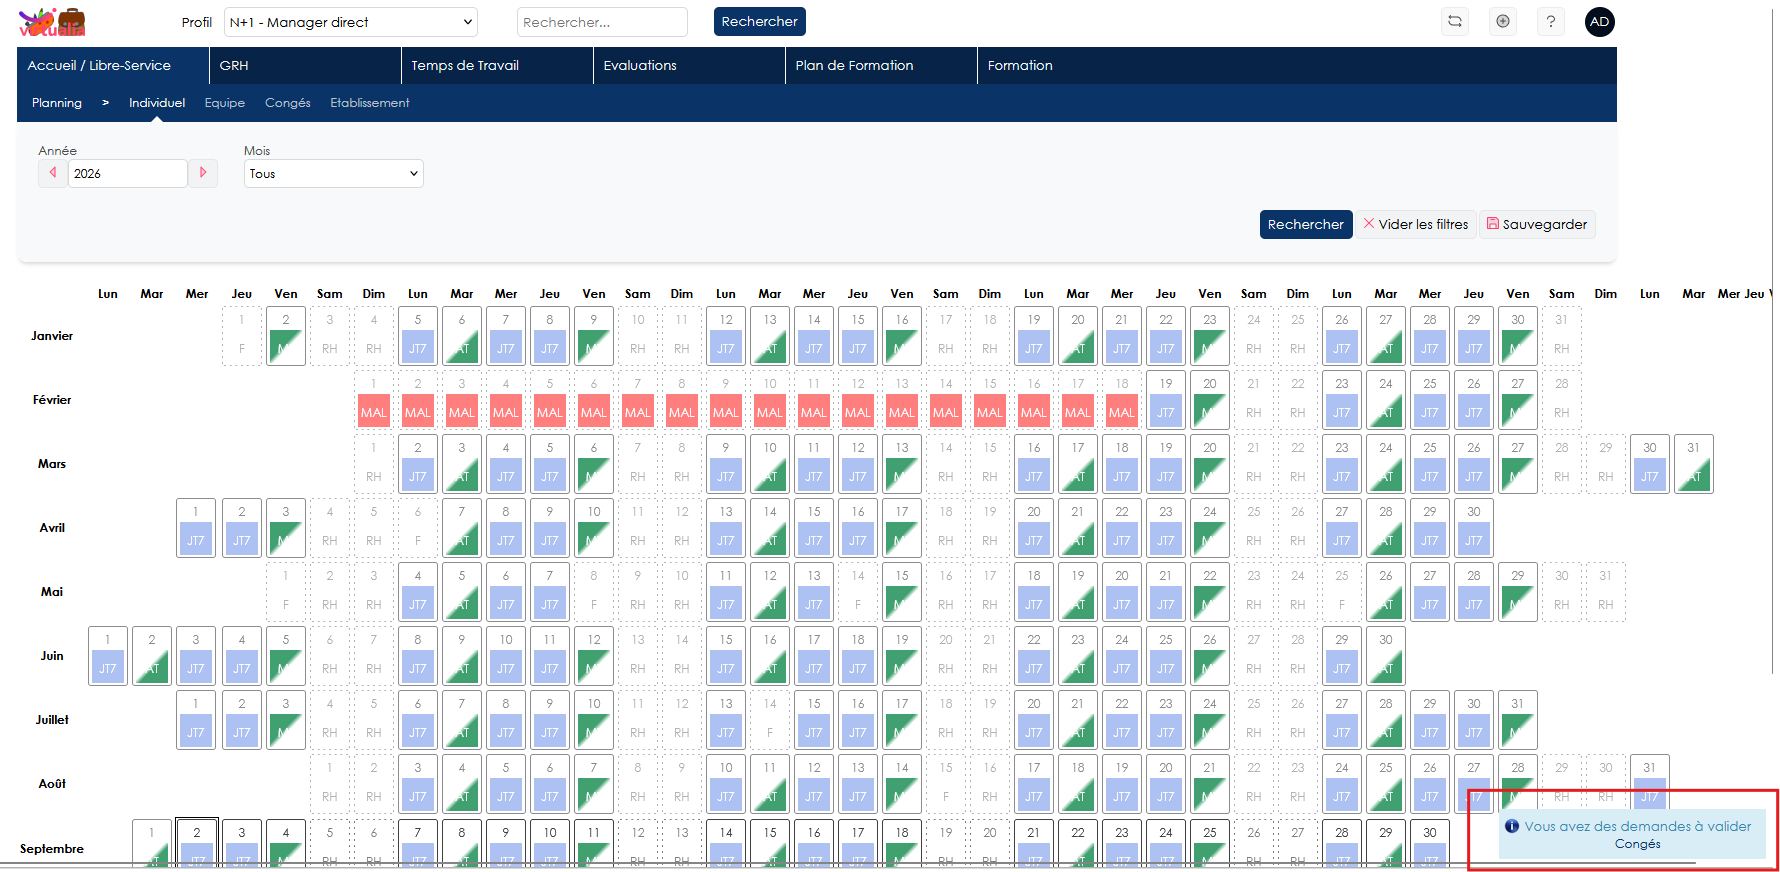1780x872 pixels.
Task: Select January 2 in the calendar
Action: click(x=286, y=336)
